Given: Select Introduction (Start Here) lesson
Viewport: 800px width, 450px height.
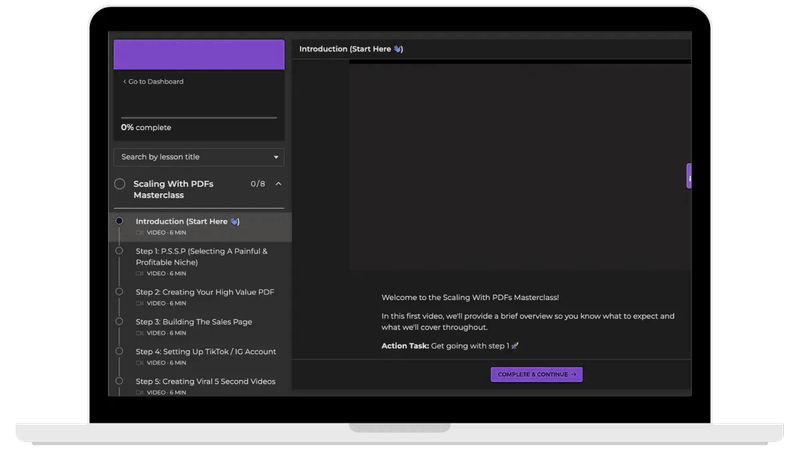Looking at the screenshot, I should (x=200, y=227).
